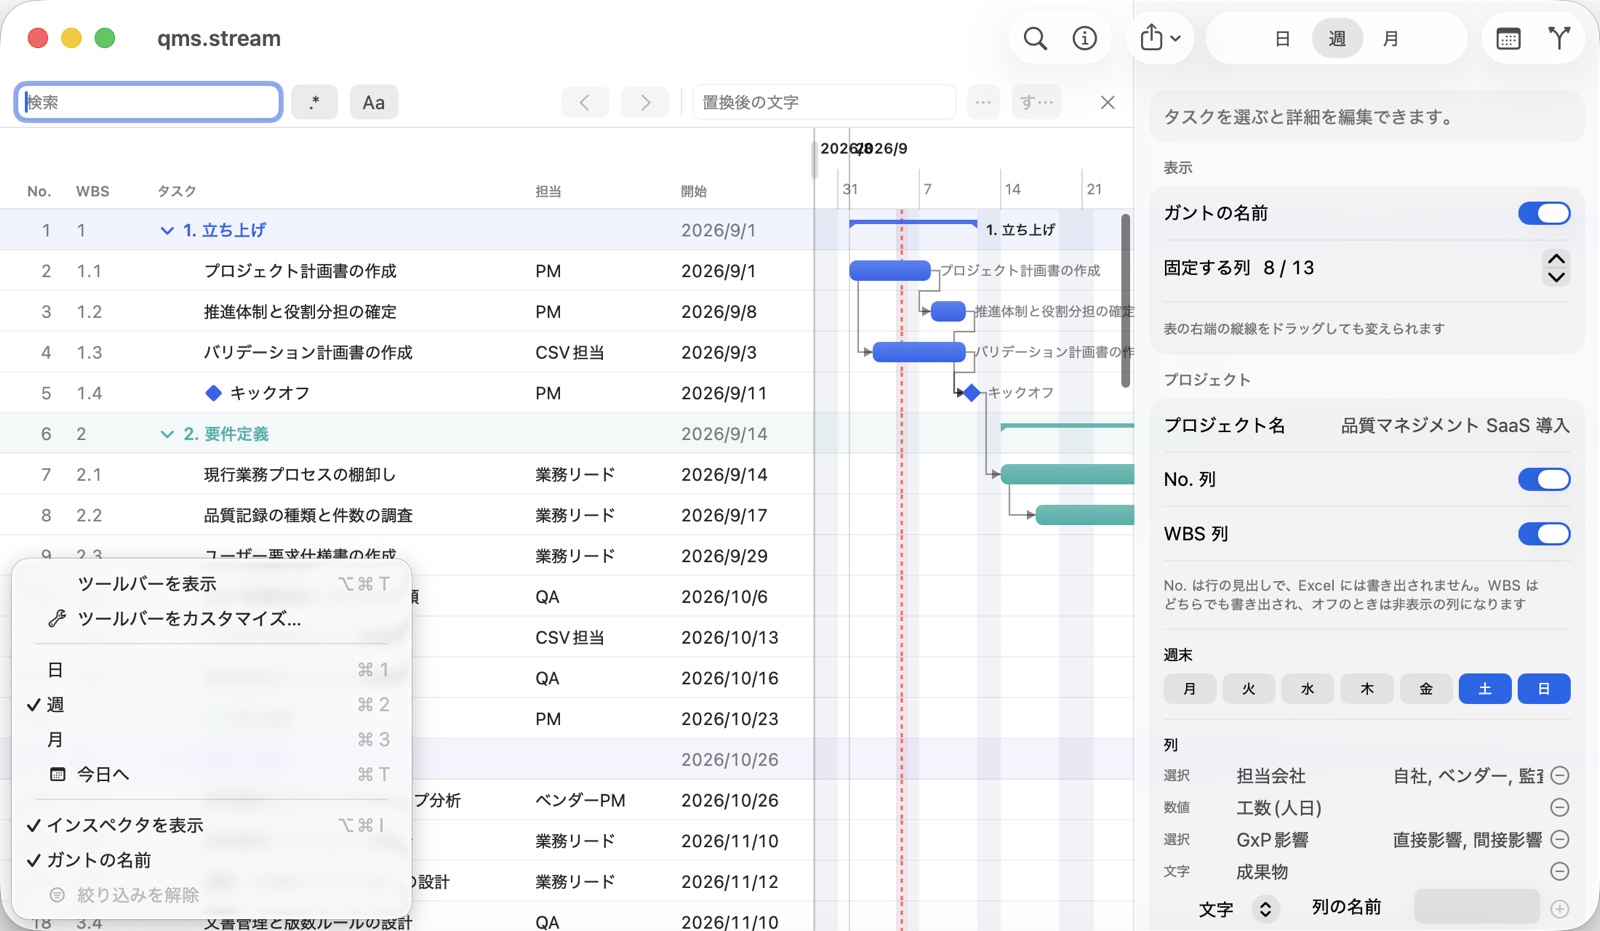1600x931 pixels.
Task: Click the ベンダーPM assignee cell
Action: click(580, 800)
